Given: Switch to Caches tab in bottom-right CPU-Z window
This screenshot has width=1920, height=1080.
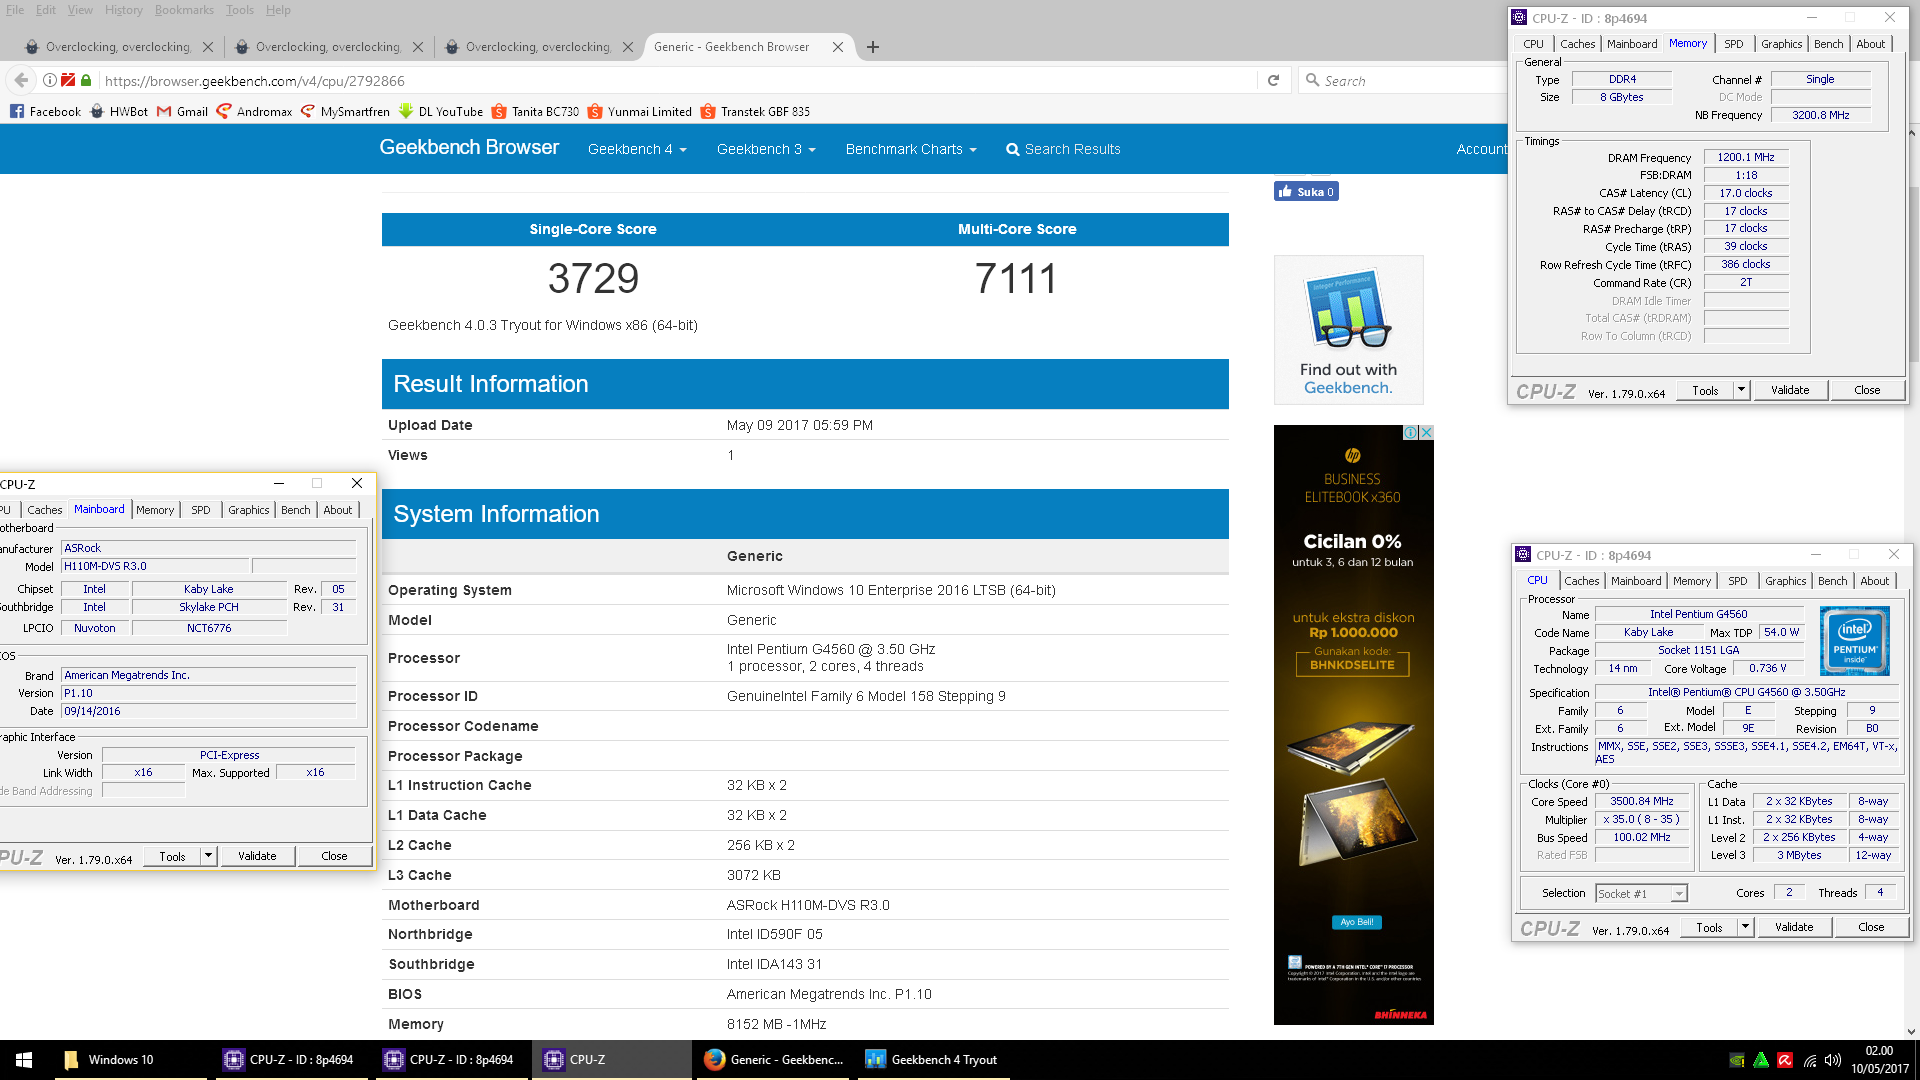Looking at the screenshot, I should tap(1581, 581).
